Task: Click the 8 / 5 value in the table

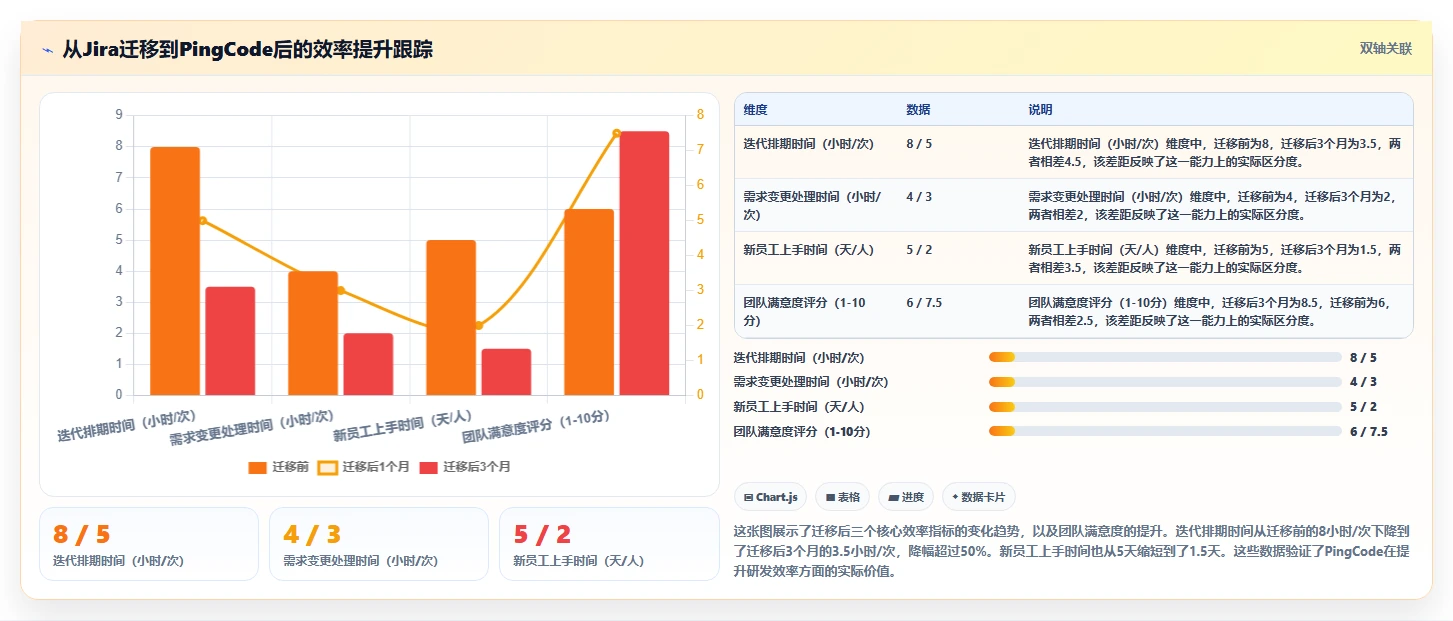Action: click(x=919, y=143)
